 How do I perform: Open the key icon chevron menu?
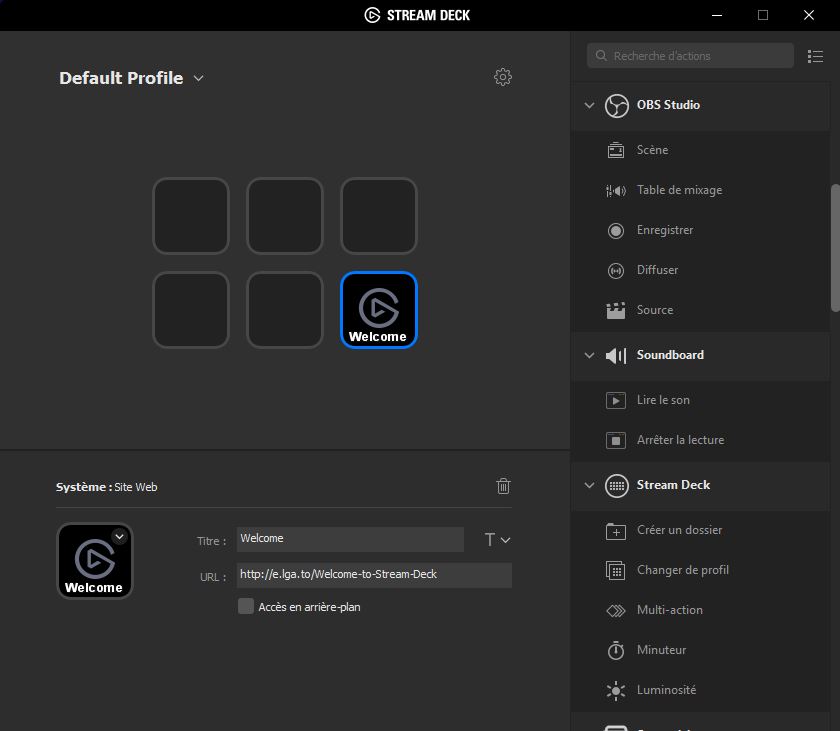(119, 537)
